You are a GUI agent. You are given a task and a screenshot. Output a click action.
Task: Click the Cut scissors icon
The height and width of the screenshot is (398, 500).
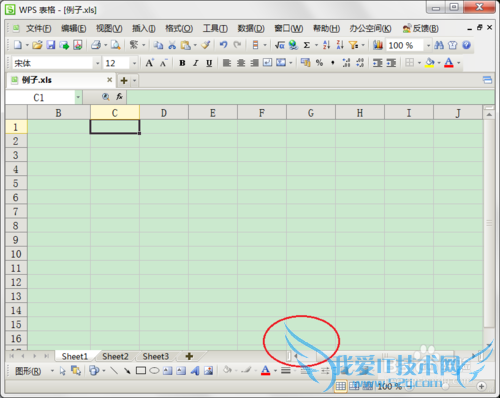[x=172, y=45]
